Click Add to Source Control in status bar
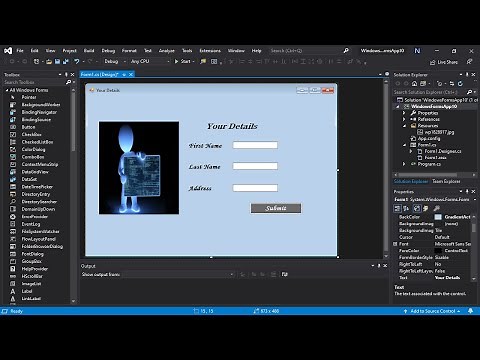Viewport: 480px width, 360px height. coord(432,311)
